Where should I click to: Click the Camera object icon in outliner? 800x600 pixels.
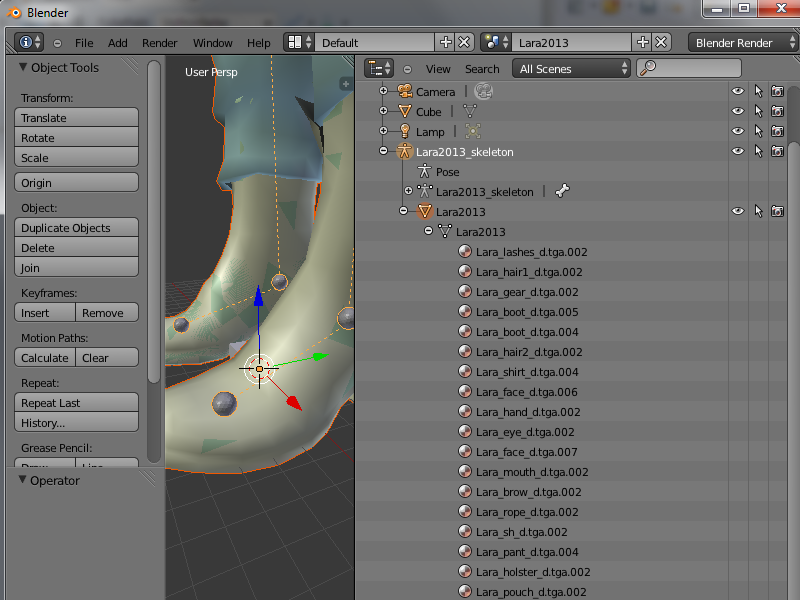tap(405, 91)
